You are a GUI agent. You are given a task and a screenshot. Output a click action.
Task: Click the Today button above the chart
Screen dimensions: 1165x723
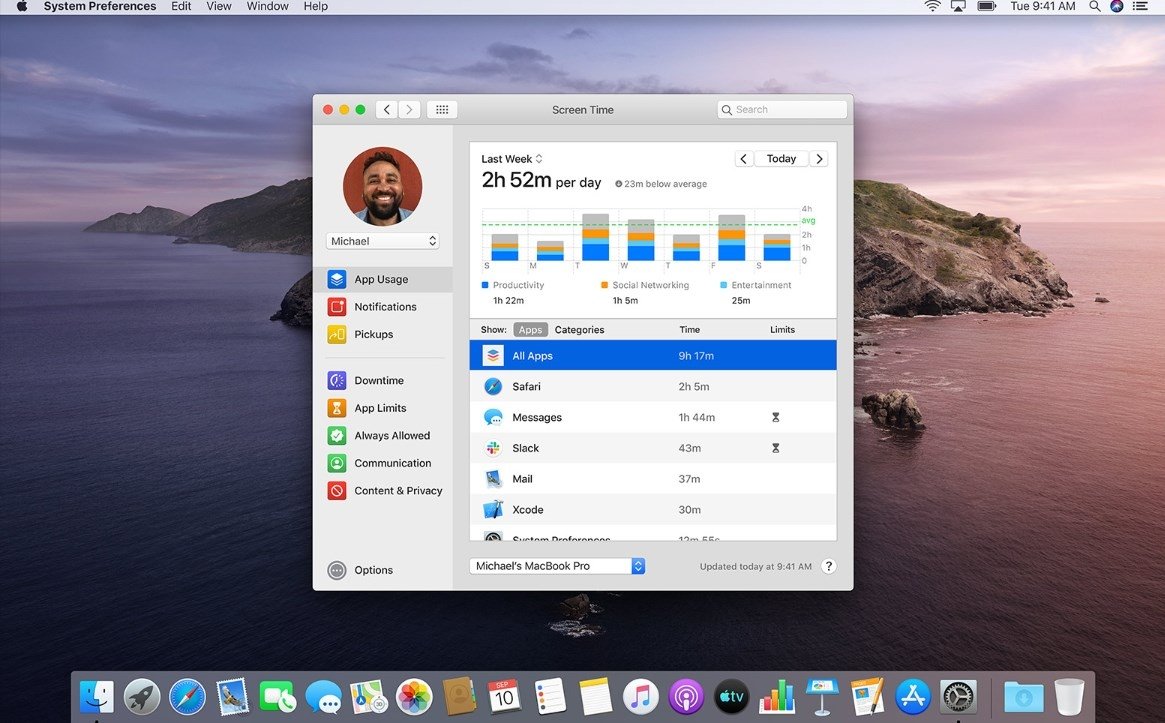pyautogui.click(x=780, y=158)
